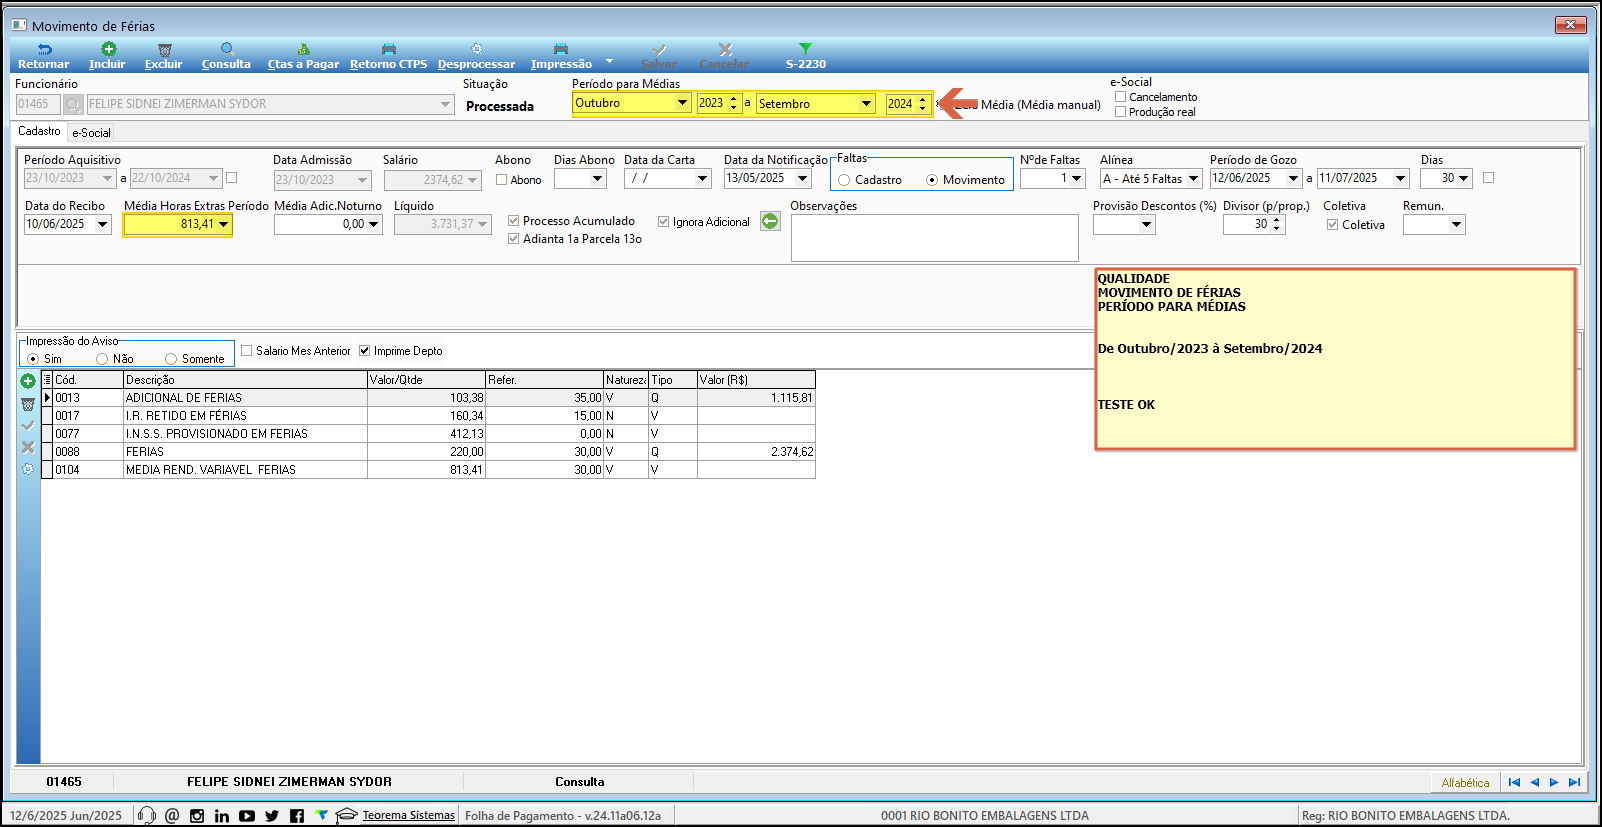
Task: Open Dias 30 dropdown
Action: (1464, 179)
